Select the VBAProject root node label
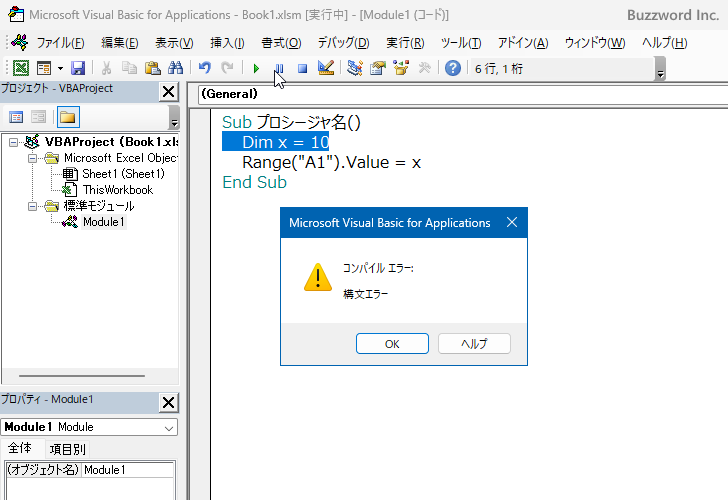Screen dimensions: 728x500 [x=111, y=142]
